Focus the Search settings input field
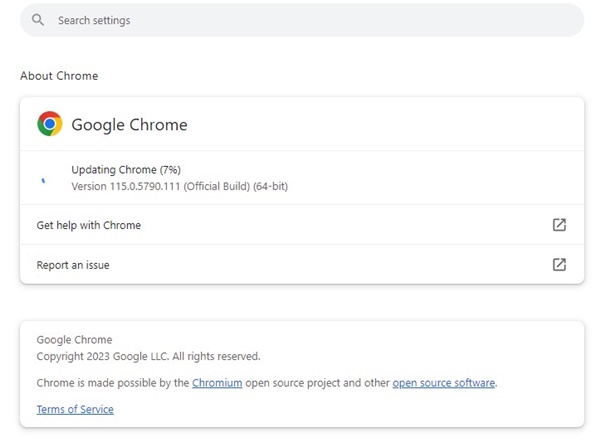The height and width of the screenshot is (447, 600). (300, 20)
